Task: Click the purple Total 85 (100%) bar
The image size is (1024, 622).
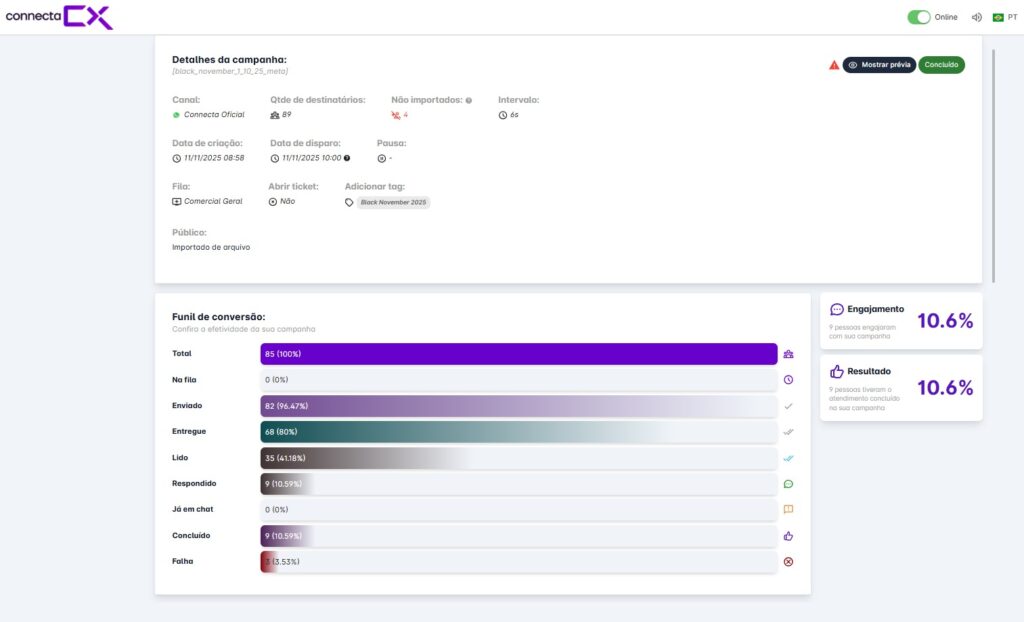Action: [518, 354]
